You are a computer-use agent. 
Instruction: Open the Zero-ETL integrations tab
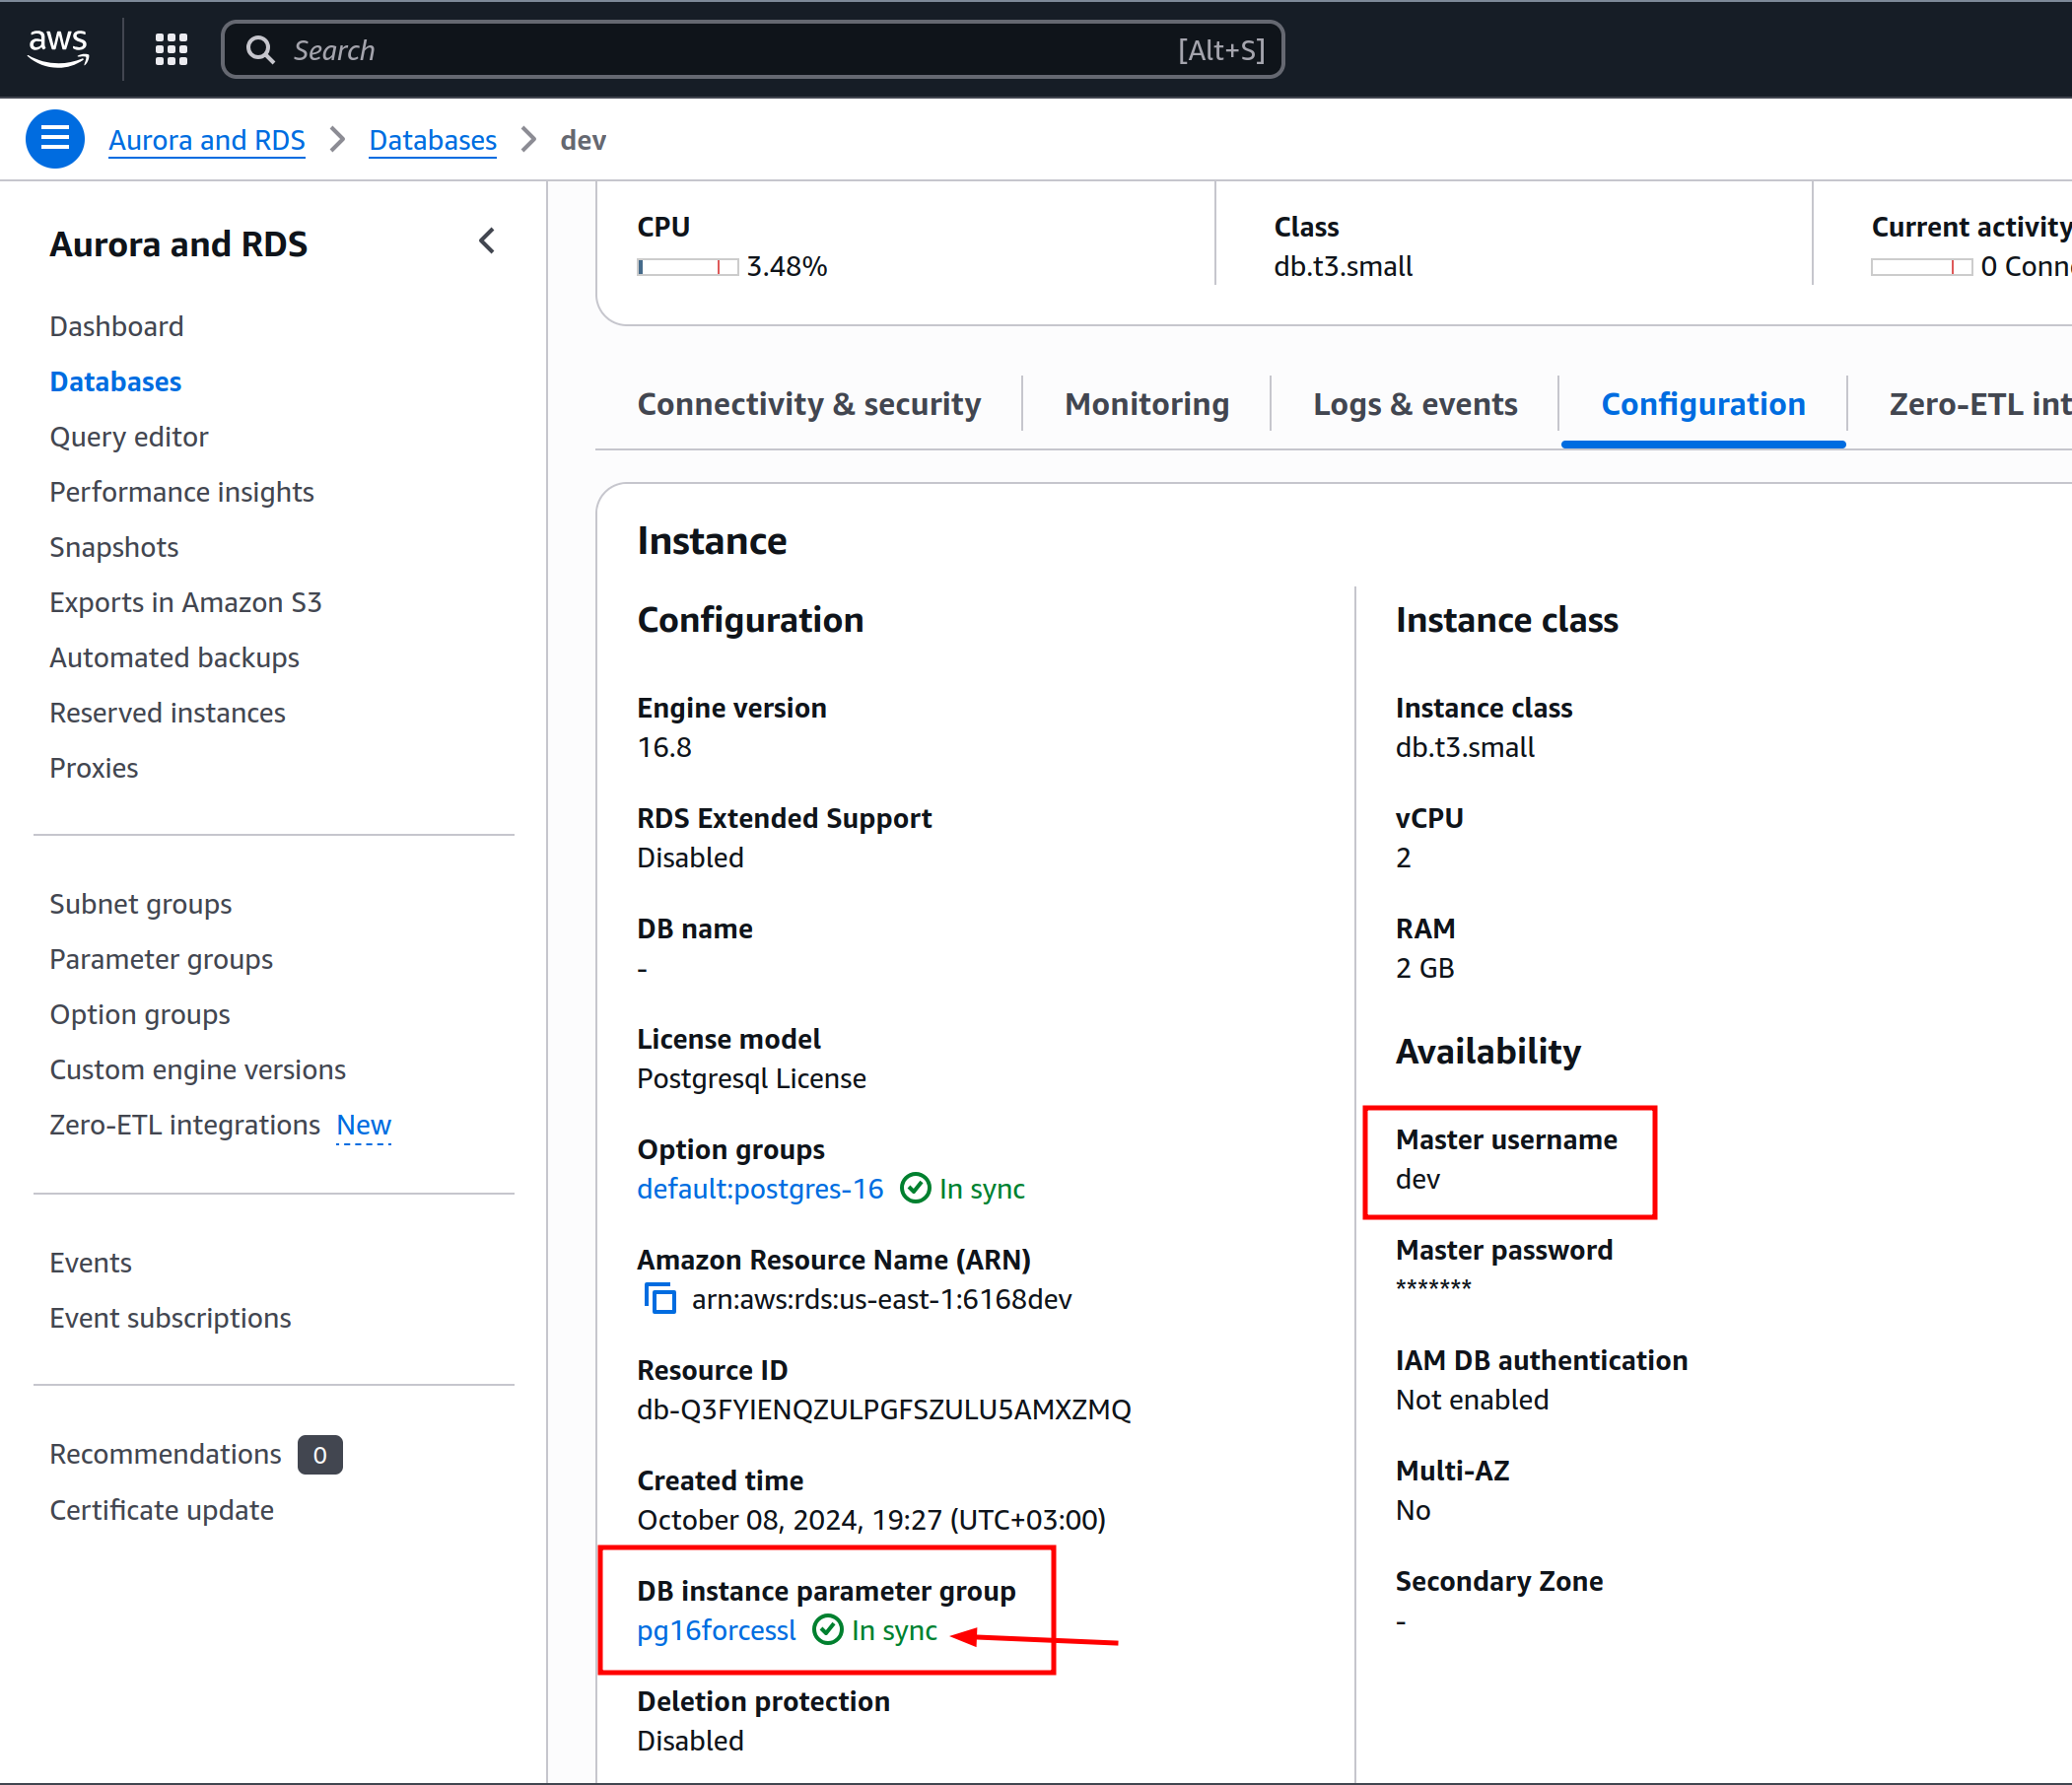[1980, 403]
